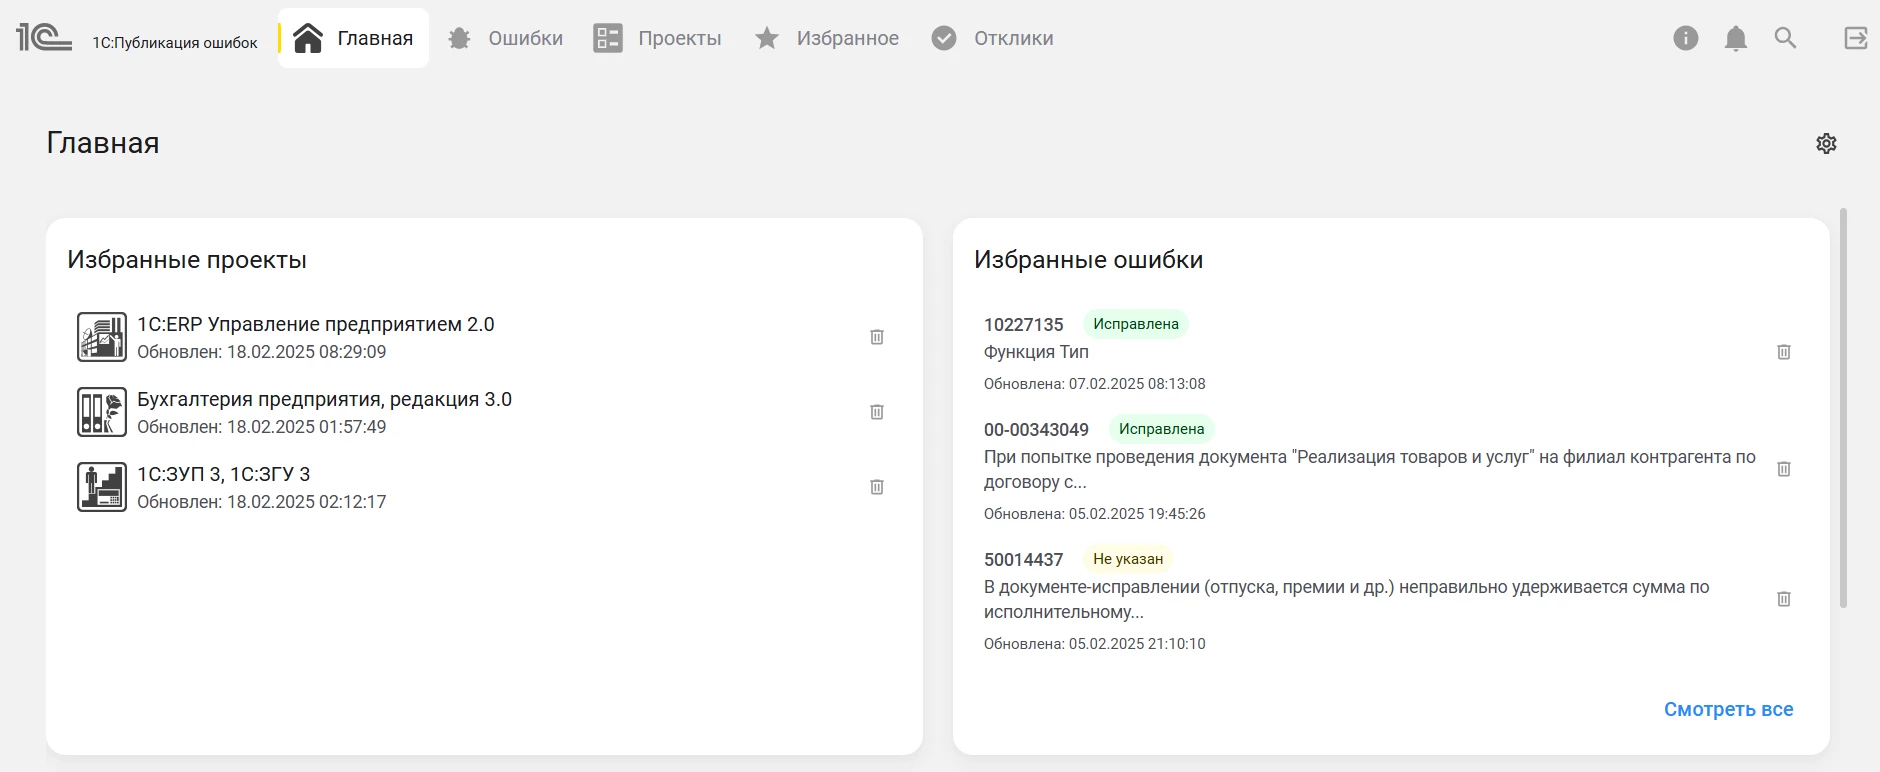This screenshot has width=1880, height=772.
Task: Remove 1С:ERP project from favorites
Action: (x=877, y=337)
